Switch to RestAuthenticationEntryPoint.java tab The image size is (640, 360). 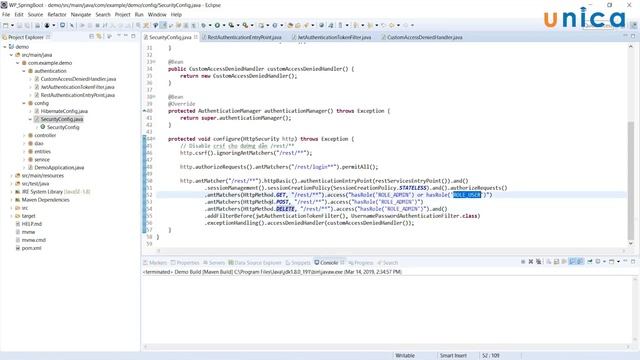[x=241, y=37]
